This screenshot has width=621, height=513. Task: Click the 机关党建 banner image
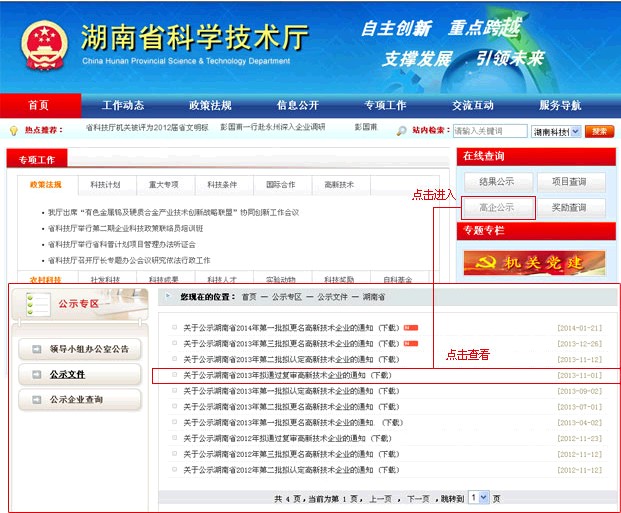(x=519, y=262)
